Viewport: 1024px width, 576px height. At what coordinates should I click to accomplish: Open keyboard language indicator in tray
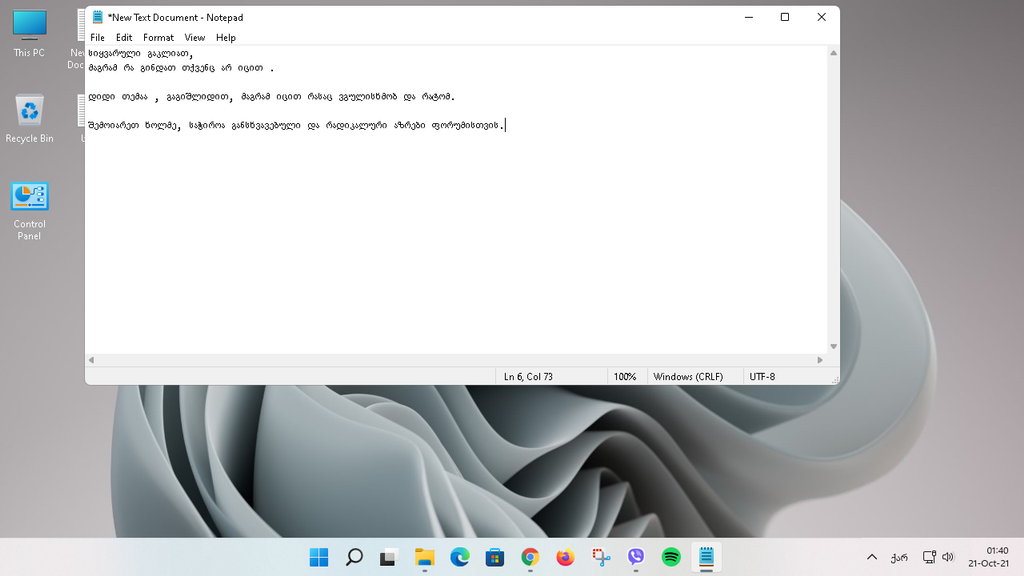pyautogui.click(x=899, y=557)
